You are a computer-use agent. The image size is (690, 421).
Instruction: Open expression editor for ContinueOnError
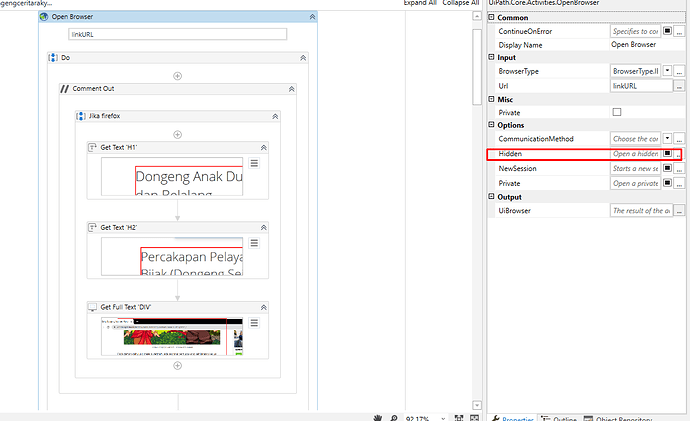click(679, 32)
